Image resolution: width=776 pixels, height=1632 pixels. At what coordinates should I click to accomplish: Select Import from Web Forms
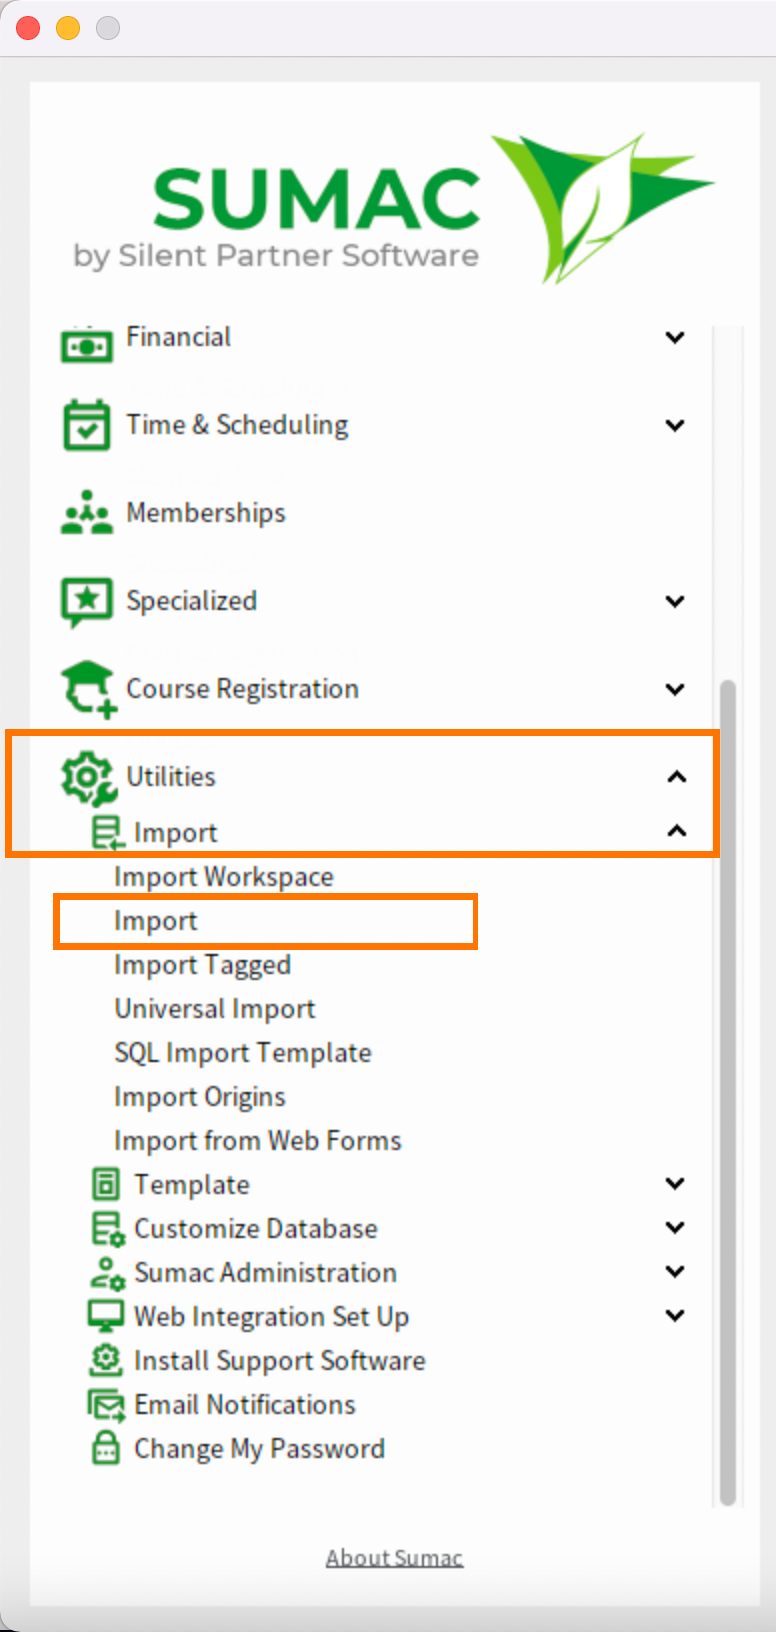point(258,1141)
